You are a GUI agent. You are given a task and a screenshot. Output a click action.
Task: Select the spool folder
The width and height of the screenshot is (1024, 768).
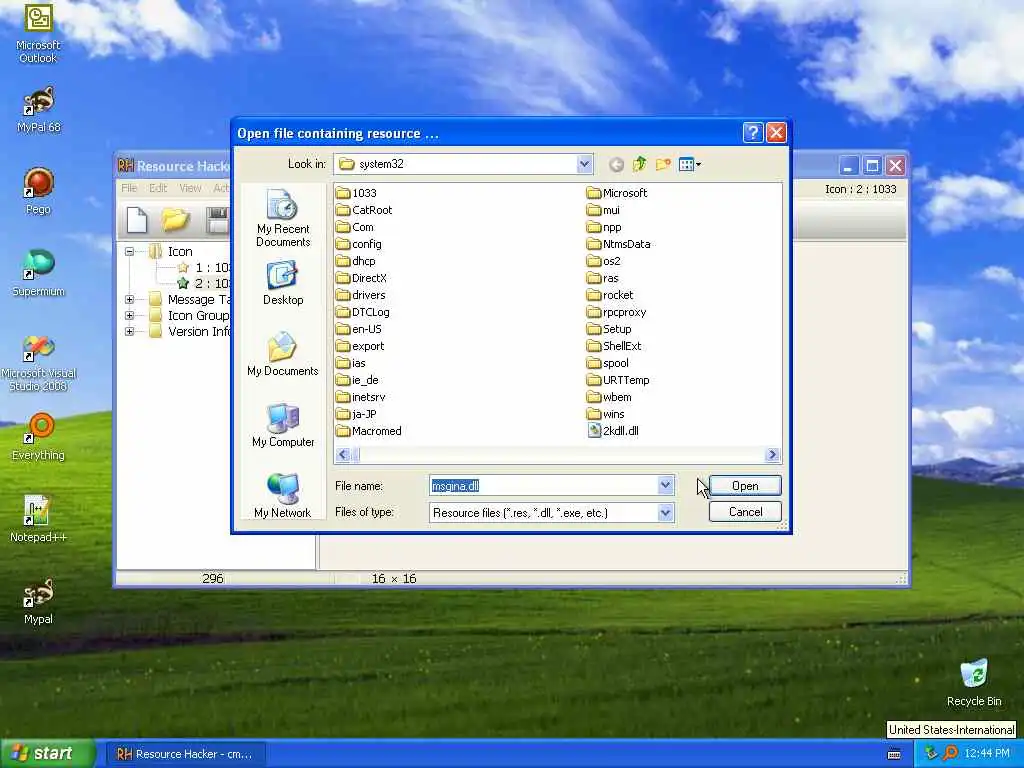(x=608, y=363)
